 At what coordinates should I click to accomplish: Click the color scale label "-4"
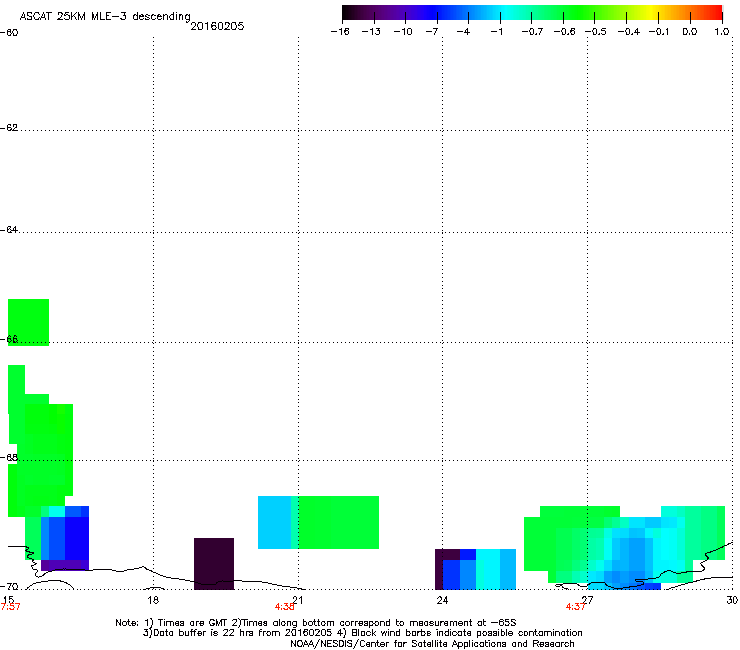pos(463,32)
